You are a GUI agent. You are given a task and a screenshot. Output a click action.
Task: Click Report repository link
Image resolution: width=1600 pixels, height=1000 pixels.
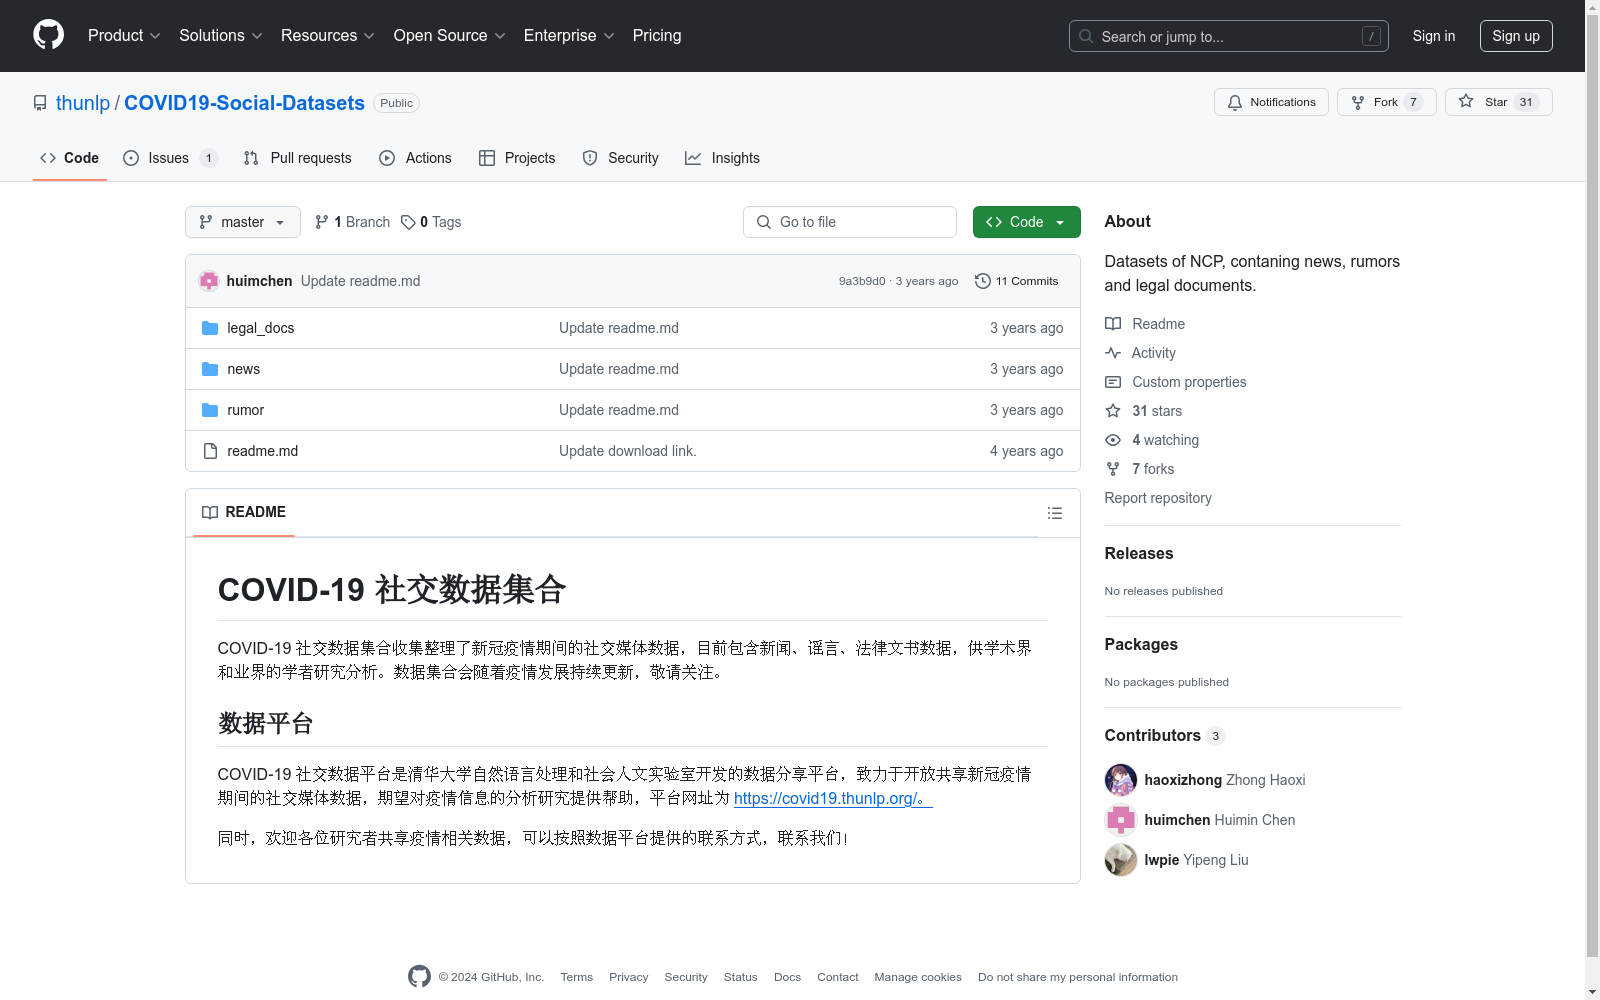1158,498
